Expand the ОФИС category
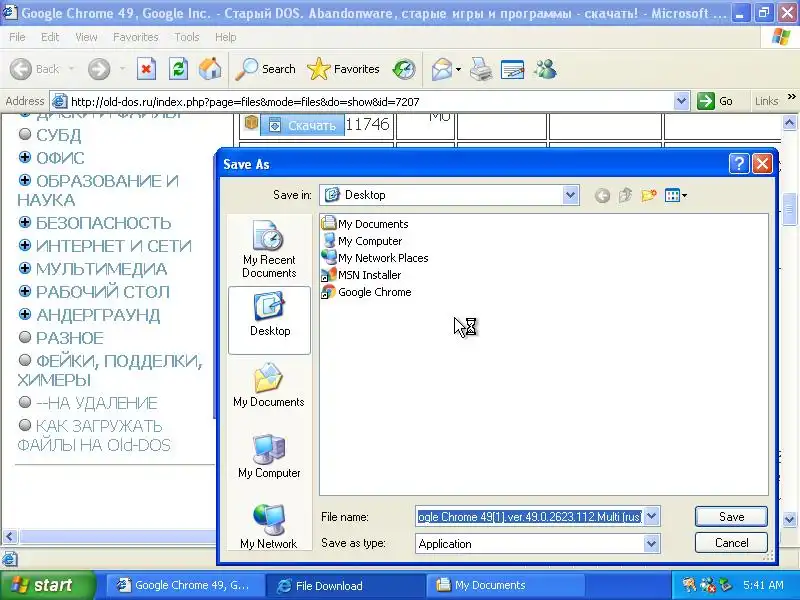The height and width of the screenshot is (600, 800). pyautogui.click(x=24, y=157)
